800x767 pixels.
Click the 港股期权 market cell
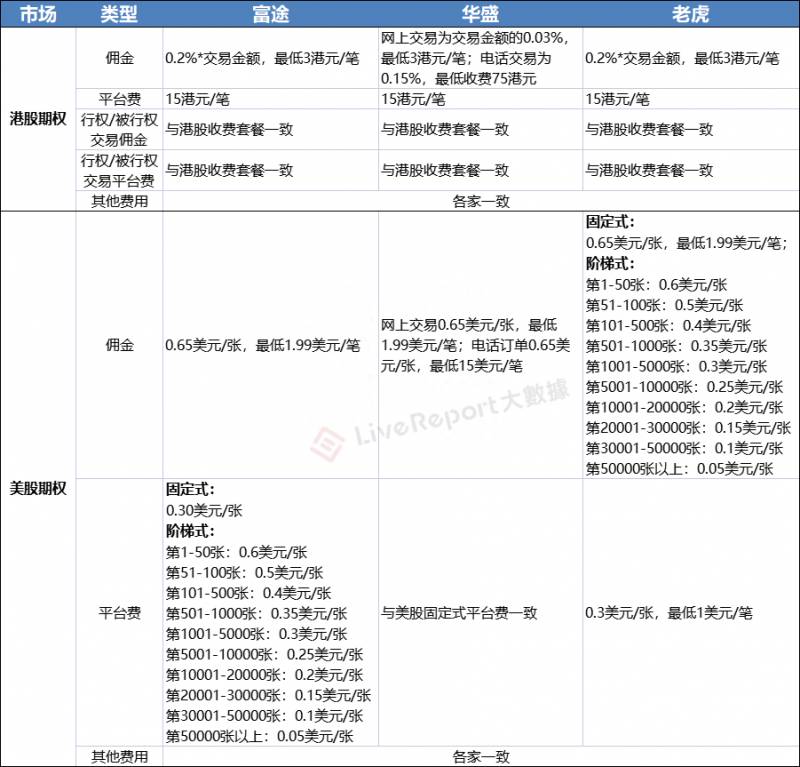point(38,119)
